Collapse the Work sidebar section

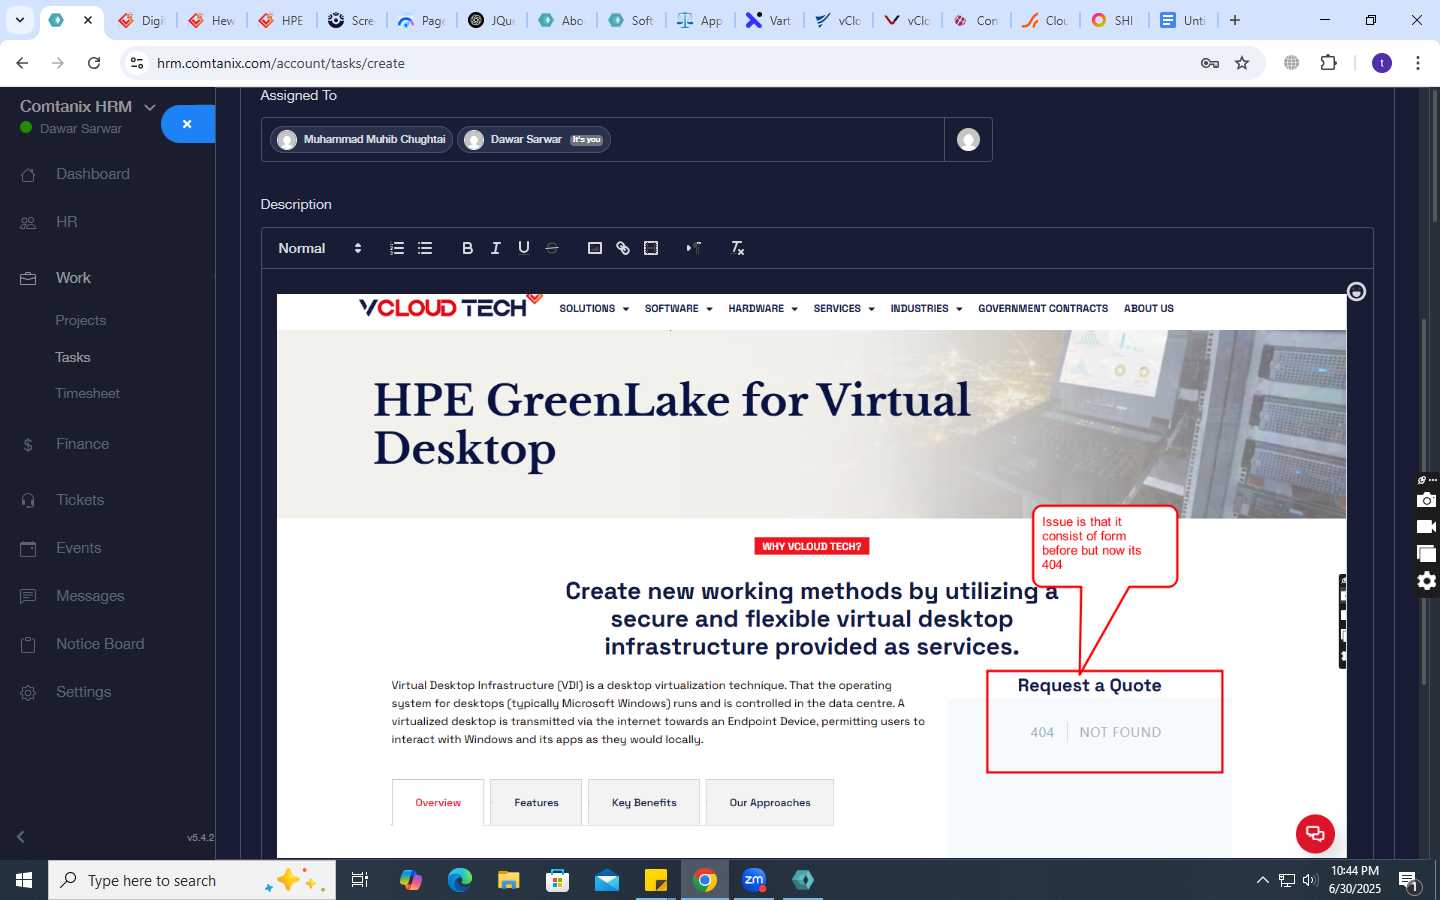point(73,278)
